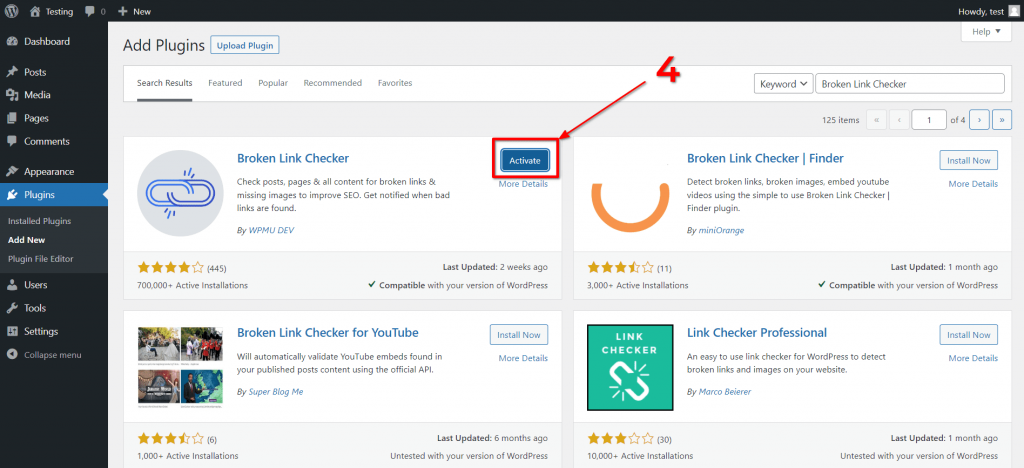Open the Comments sidebar item
The height and width of the screenshot is (468, 1024).
pos(46,142)
